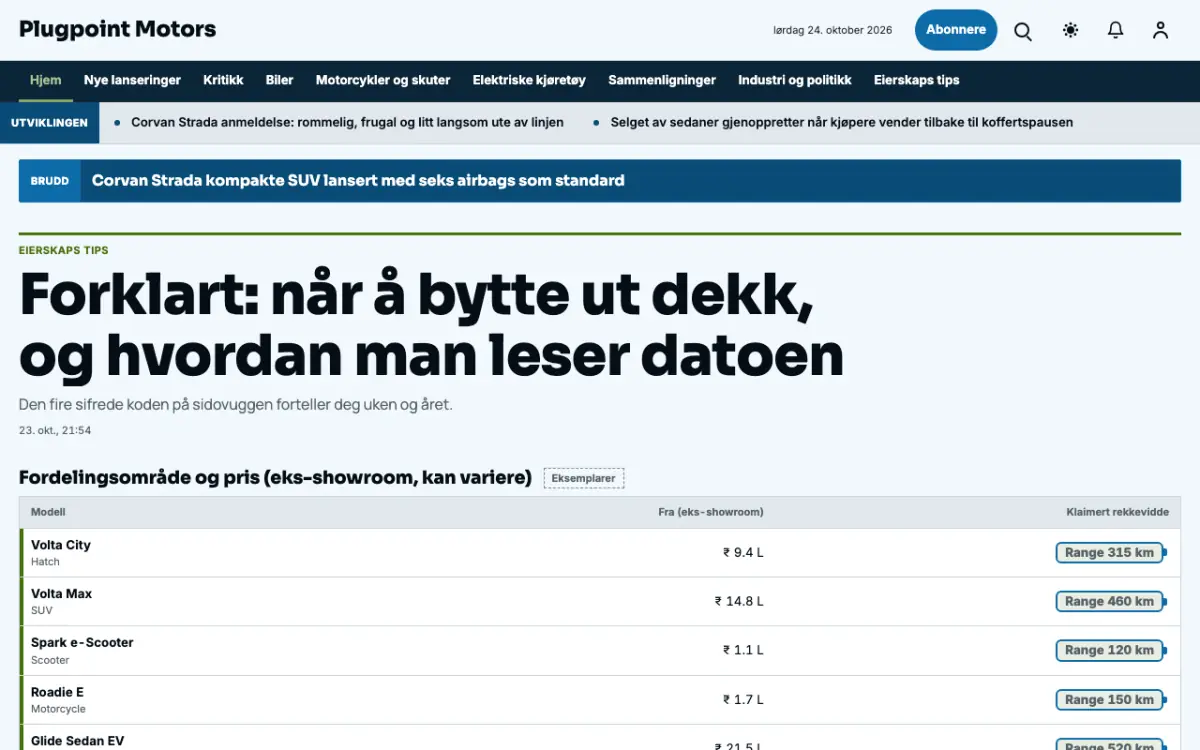Click EIERSKAPS TIPS category label above headline
Viewport: 1200px width, 750px height.
tap(64, 250)
